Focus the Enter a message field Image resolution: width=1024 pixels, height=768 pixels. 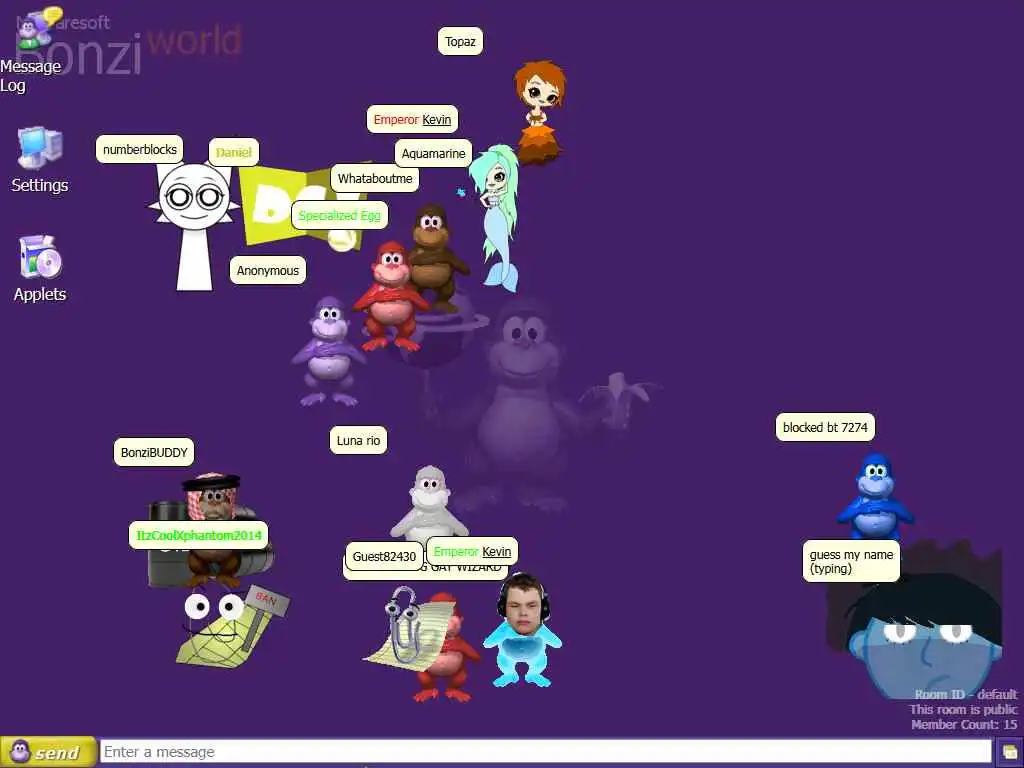[546, 752]
